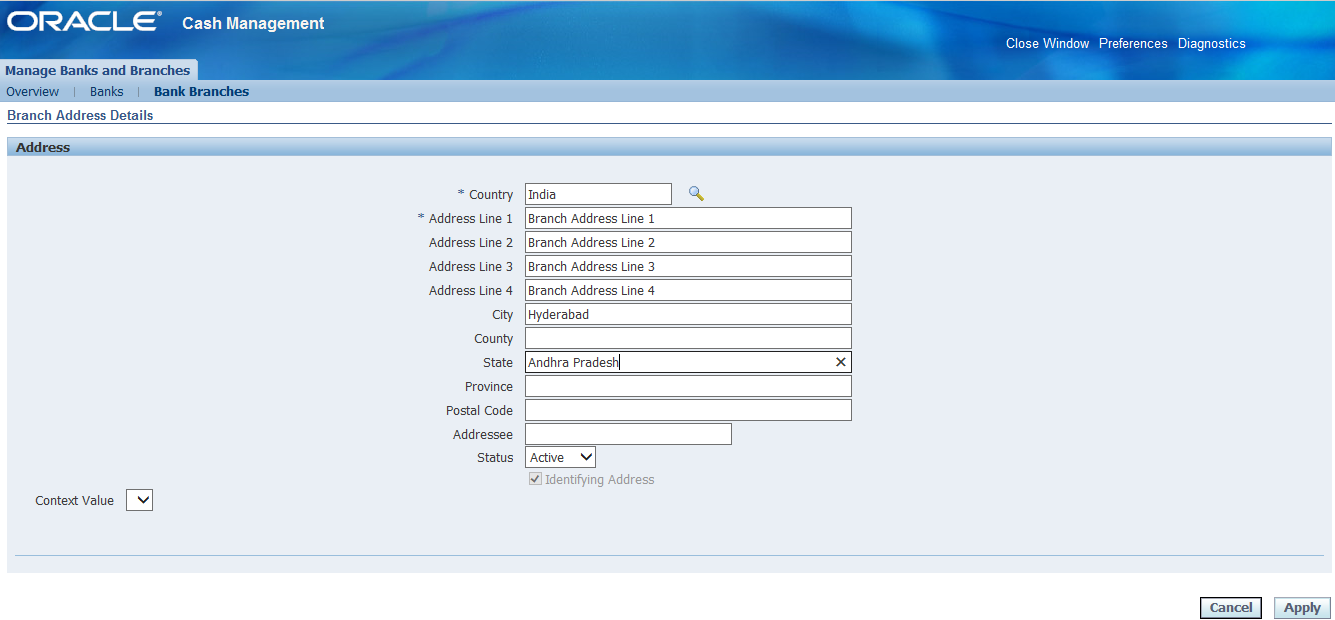
Task: Open the Diagnostics link
Action: pyautogui.click(x=1211, y=44)
